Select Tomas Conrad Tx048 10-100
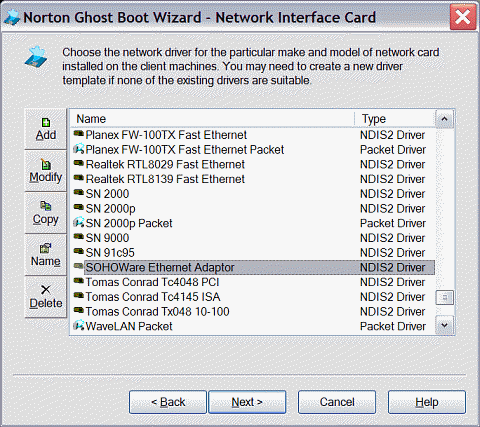 [x=253, y=311]
